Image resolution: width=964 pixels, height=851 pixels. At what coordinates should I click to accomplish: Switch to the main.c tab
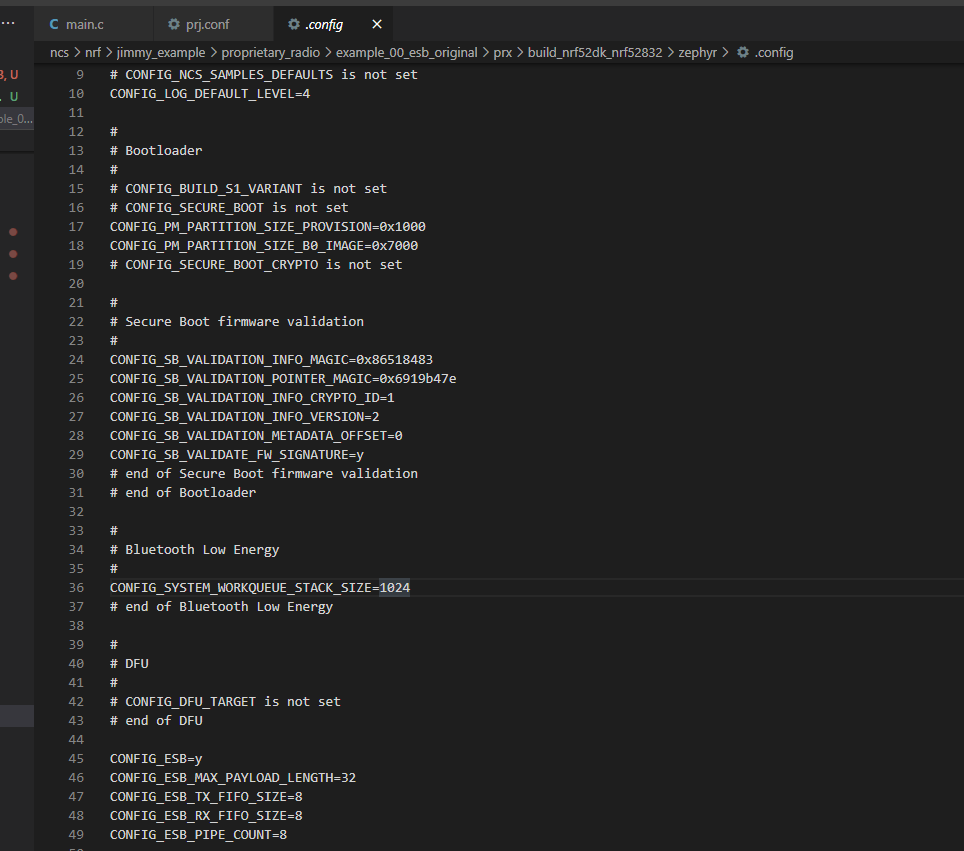[x=87, y=24]
